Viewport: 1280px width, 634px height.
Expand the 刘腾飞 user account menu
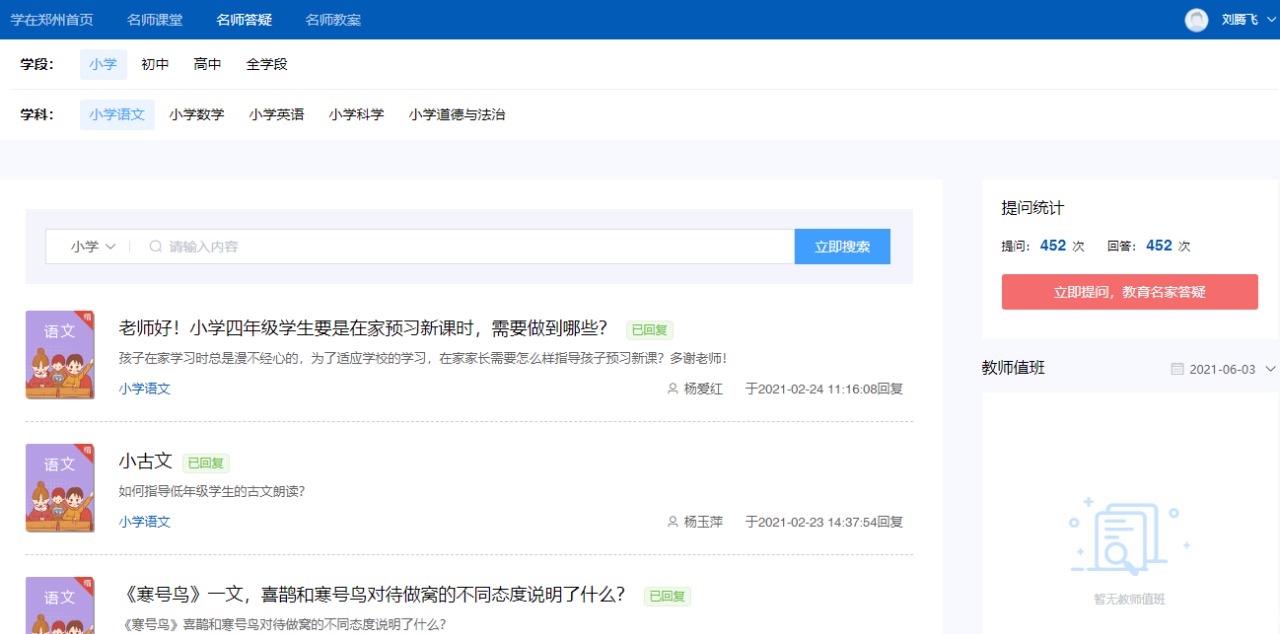pyautogui.click(x=1240, y=20)
